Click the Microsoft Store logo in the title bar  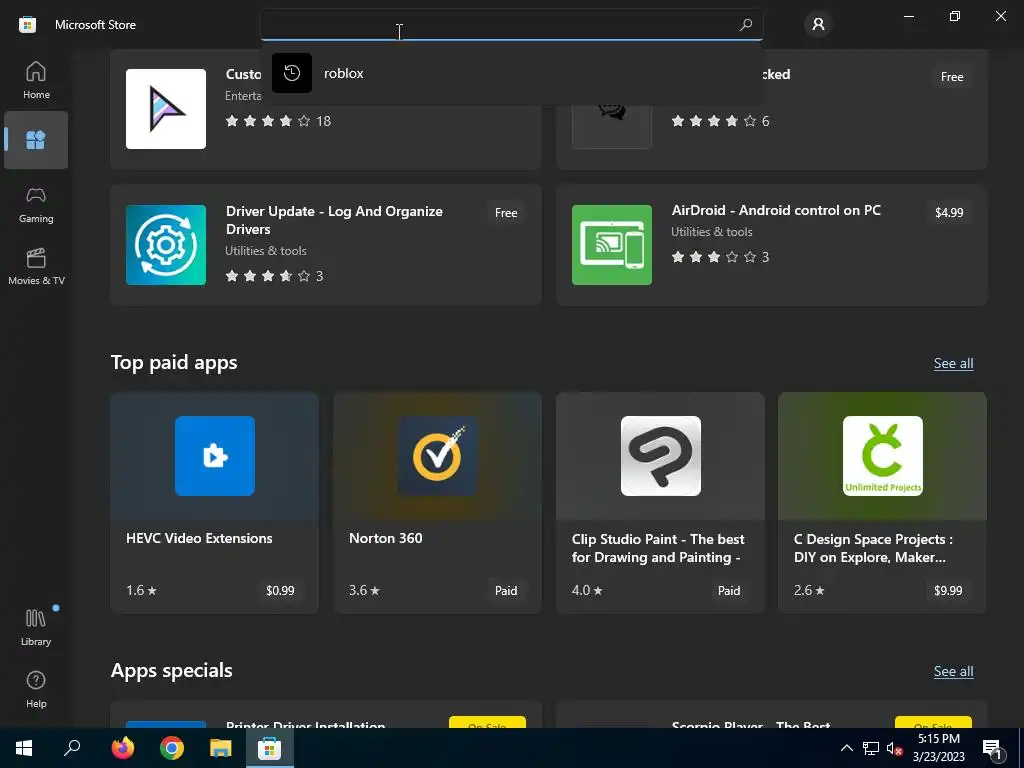point(27,25)
